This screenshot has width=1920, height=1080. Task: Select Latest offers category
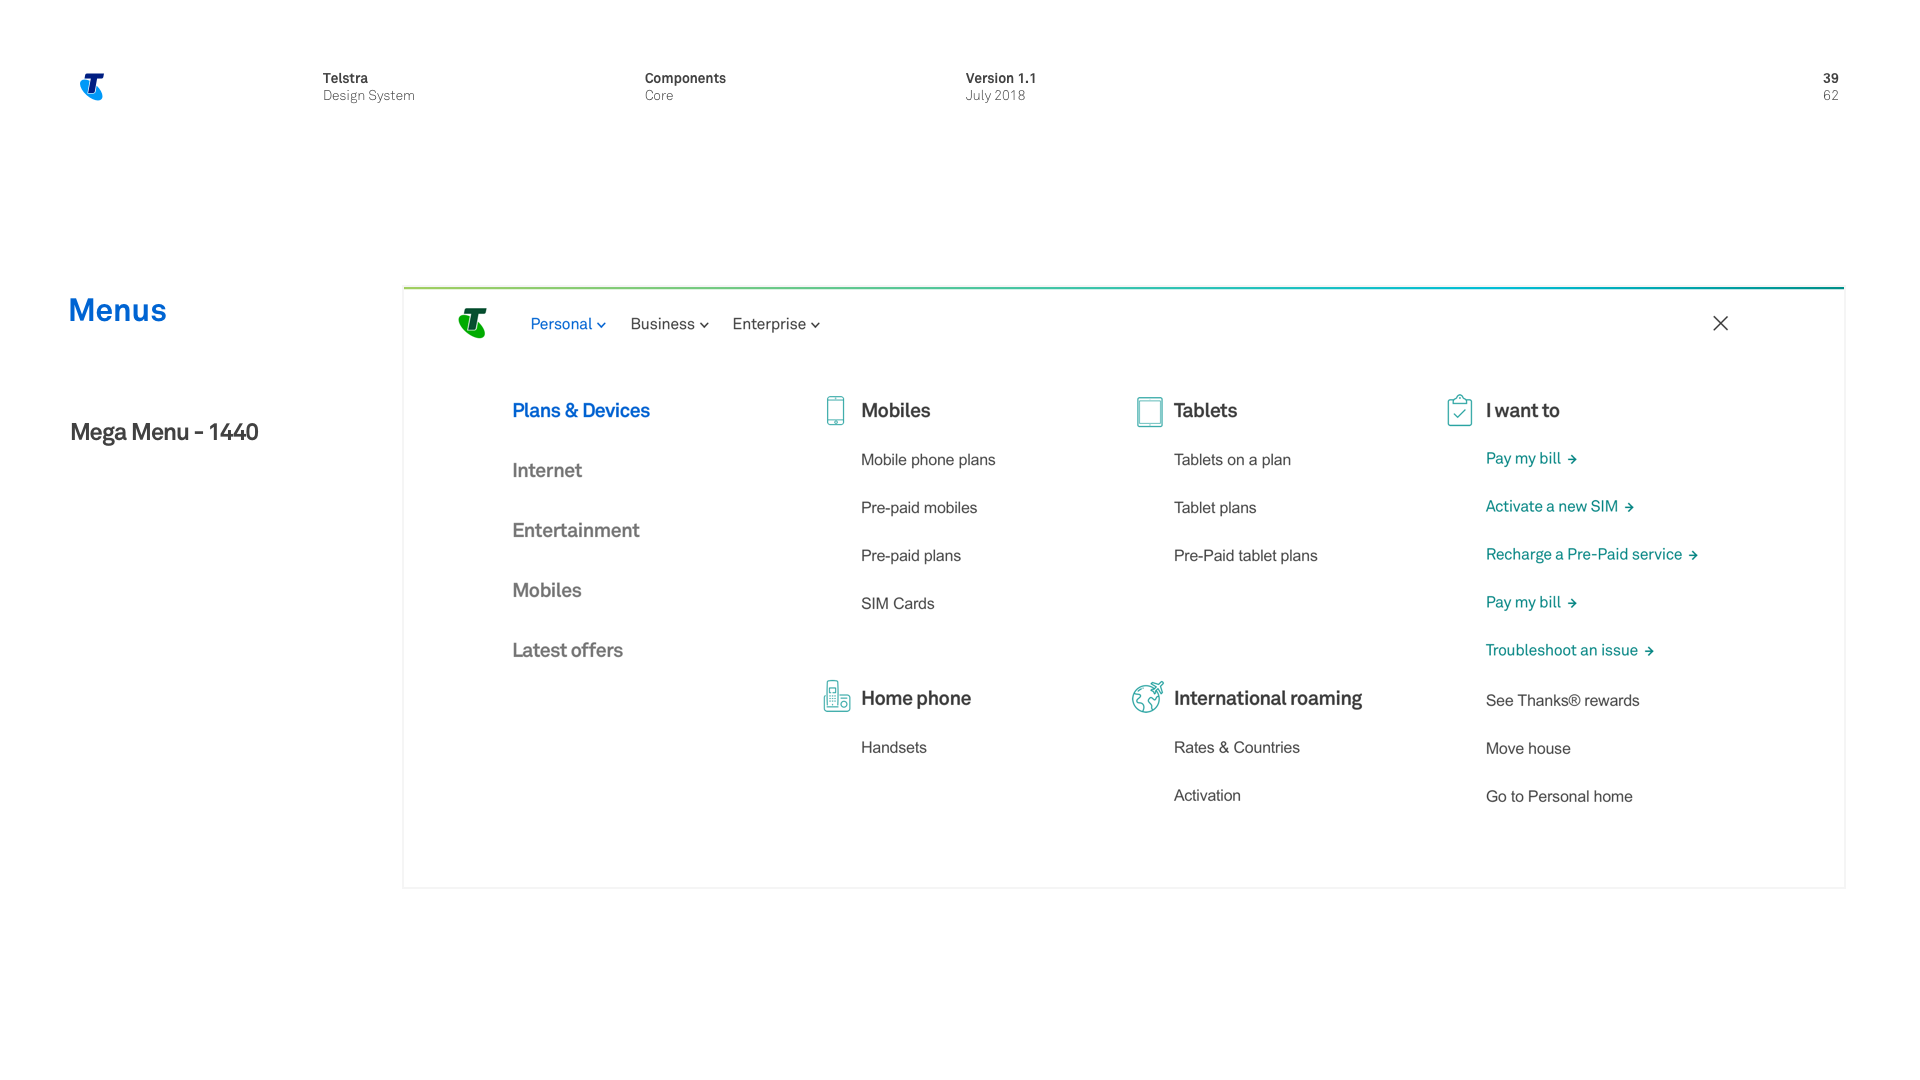(567, 650)
